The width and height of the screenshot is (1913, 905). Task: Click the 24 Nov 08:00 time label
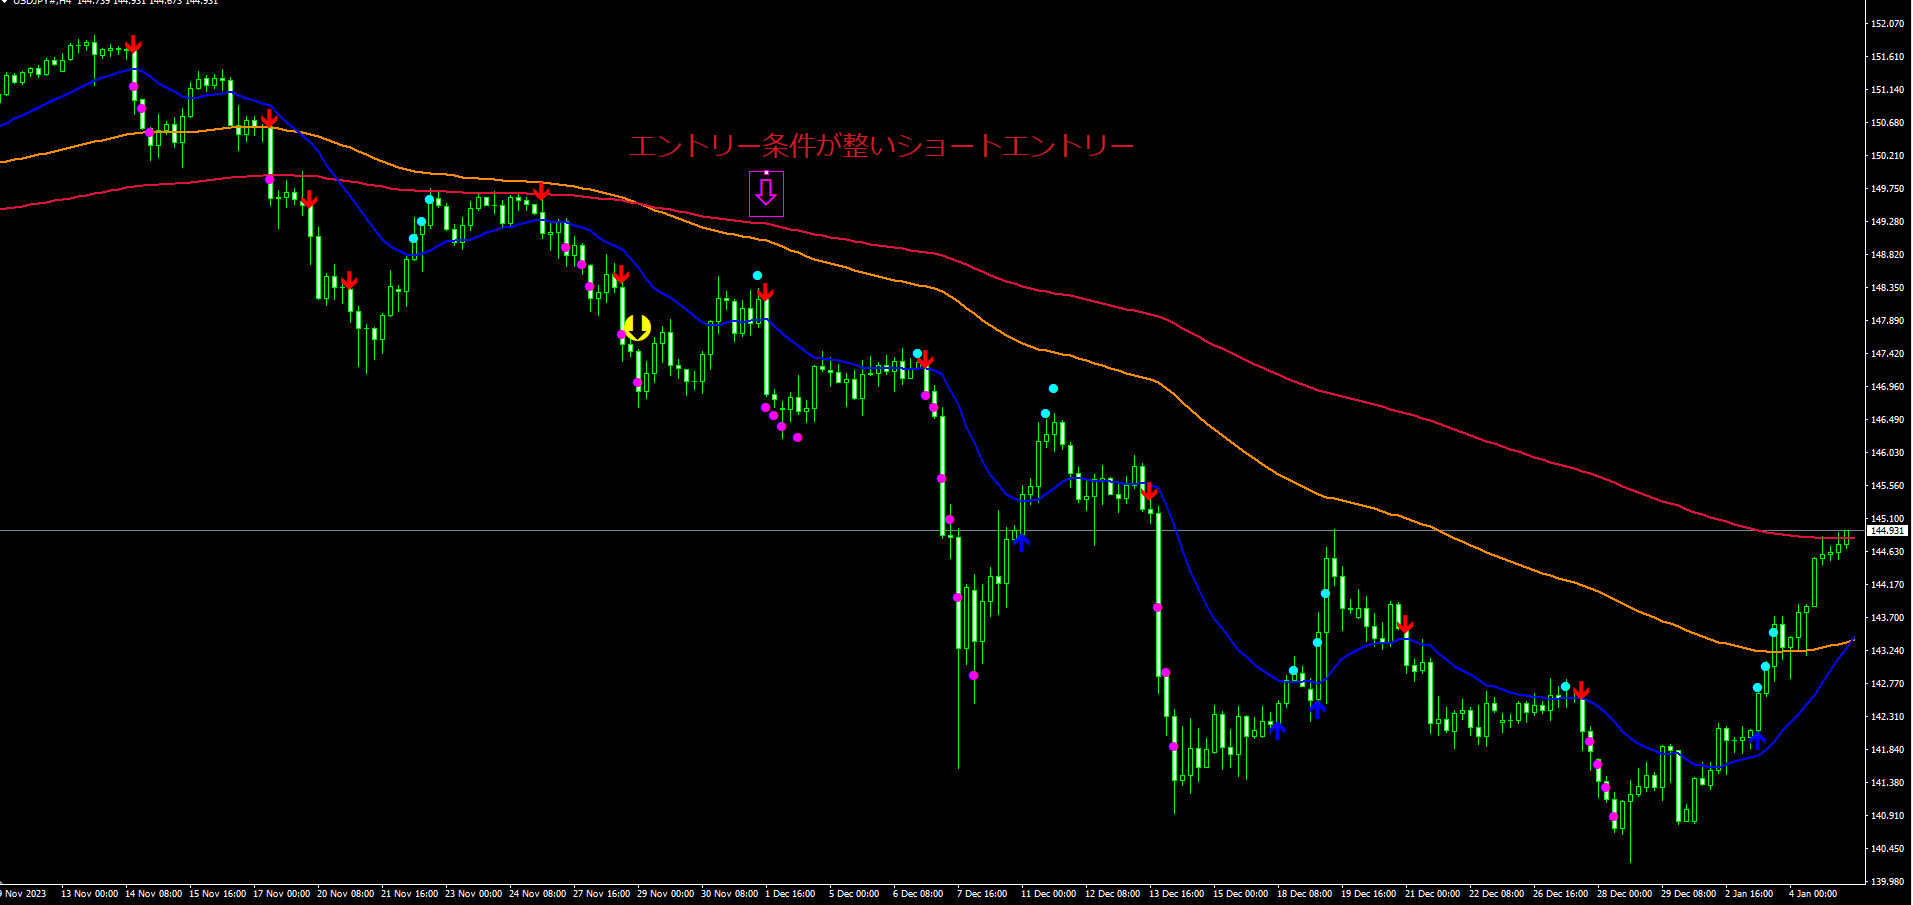(537, 894)
